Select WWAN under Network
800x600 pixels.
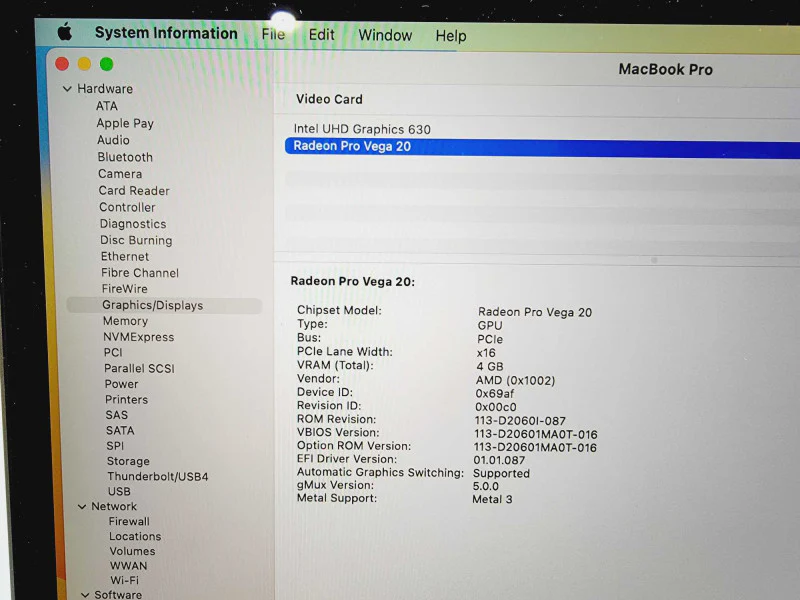tap(128, 566)
